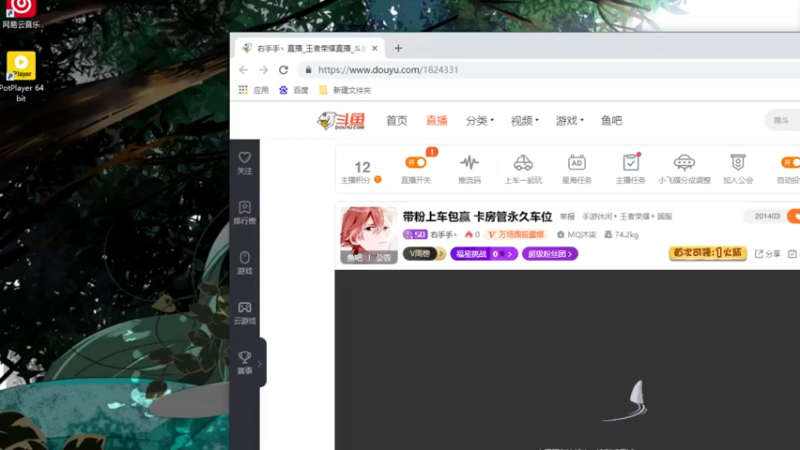The height and width of the screenshot is (450, 800).
Task: Click the MQ guild label
Action: pos(577,235)
